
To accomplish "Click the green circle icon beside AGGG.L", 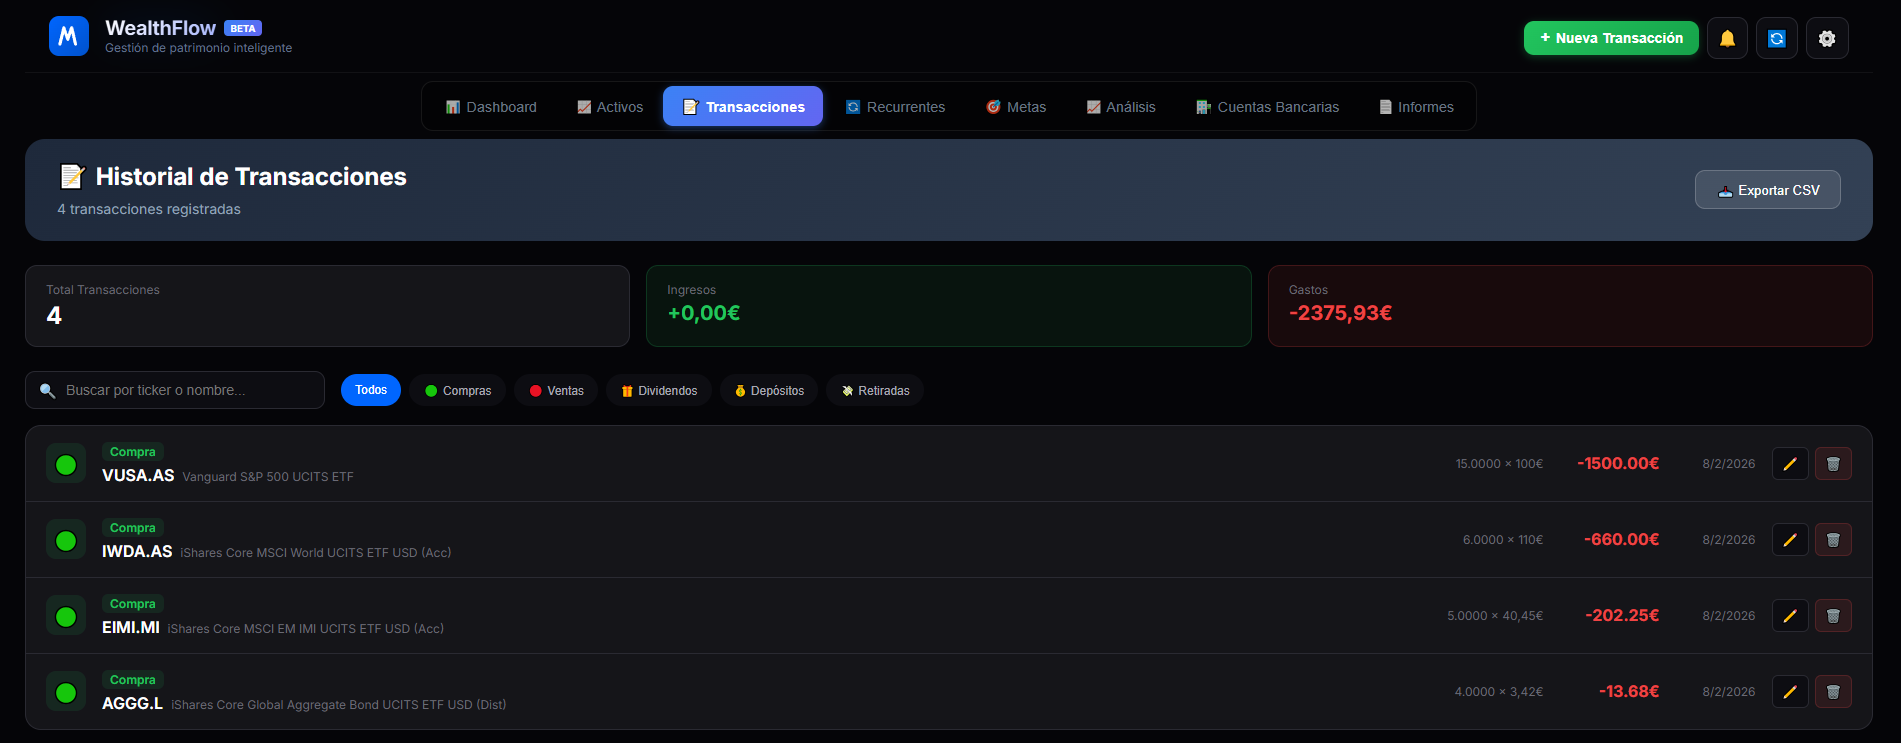I will pyautogui.click(x=66, y=692).
